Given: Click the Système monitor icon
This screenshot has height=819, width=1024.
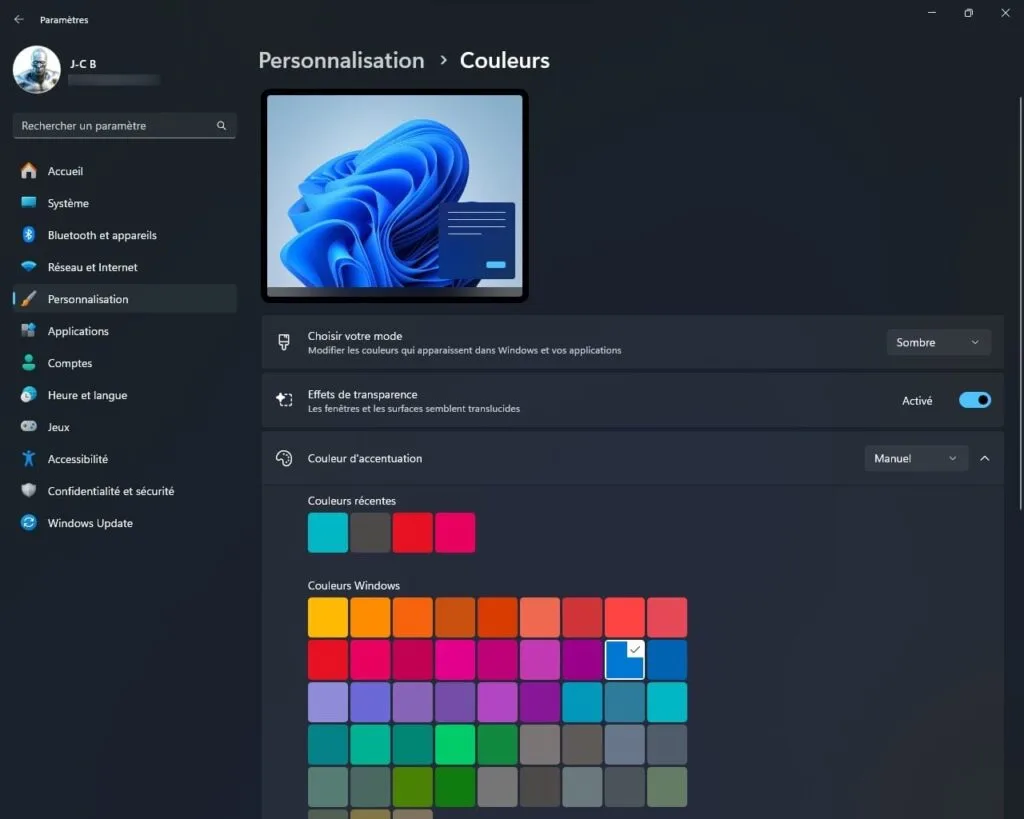Looking at the screenshot, I should click(29, 202).
